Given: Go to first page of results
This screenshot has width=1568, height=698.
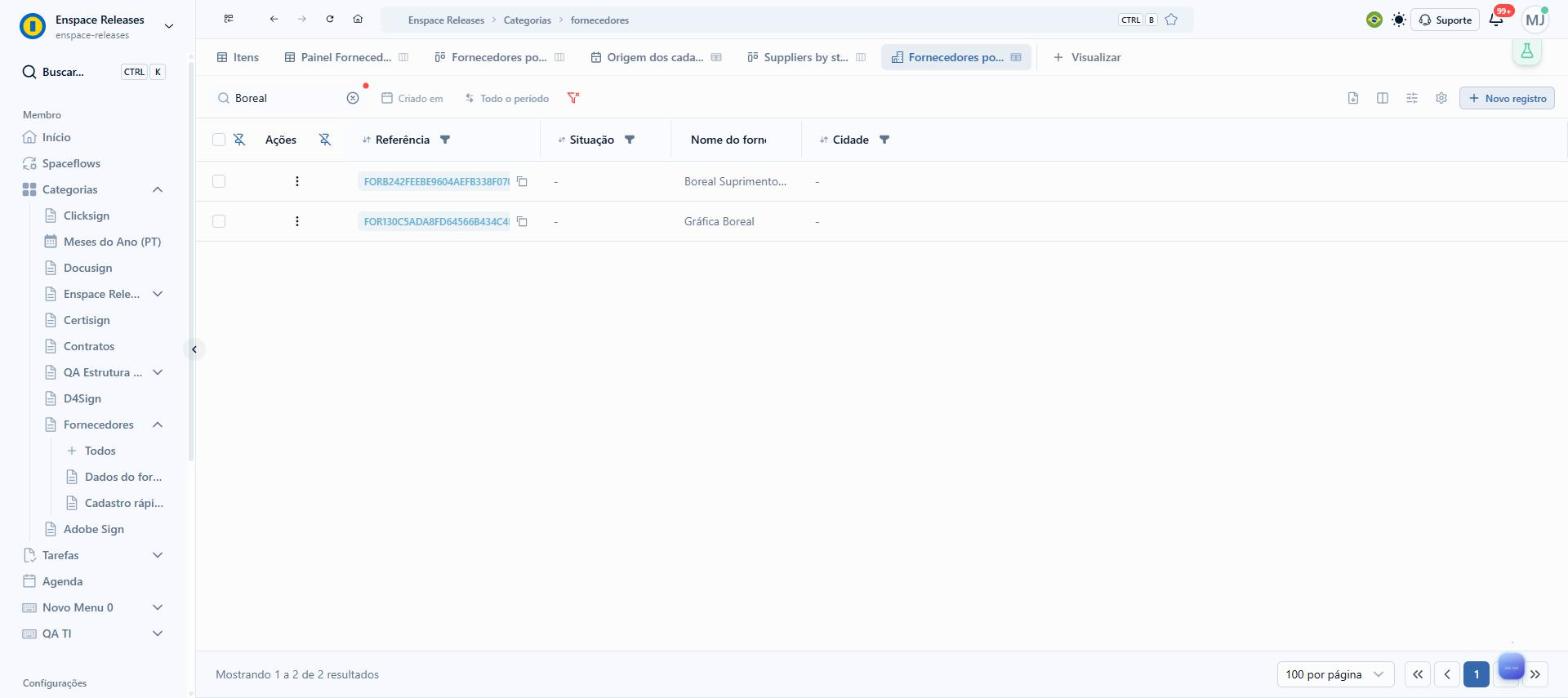Looking at the screenshot, I should [1417, 674].
